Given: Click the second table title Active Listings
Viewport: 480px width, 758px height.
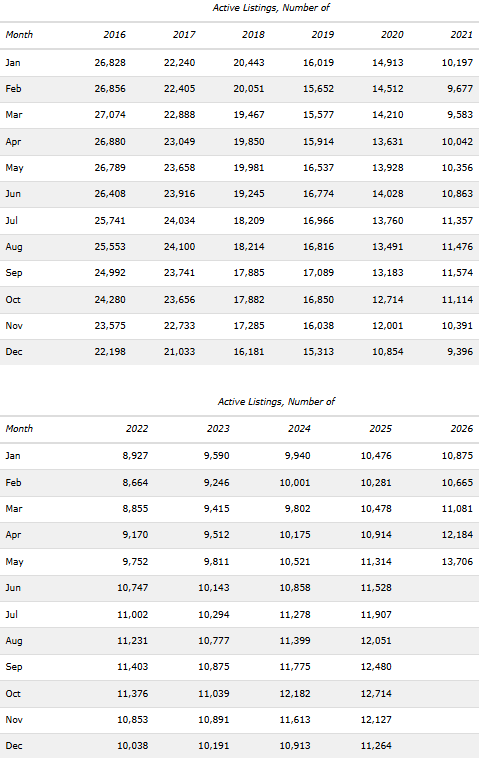Looking at the screenshot, I should [276, 402].
